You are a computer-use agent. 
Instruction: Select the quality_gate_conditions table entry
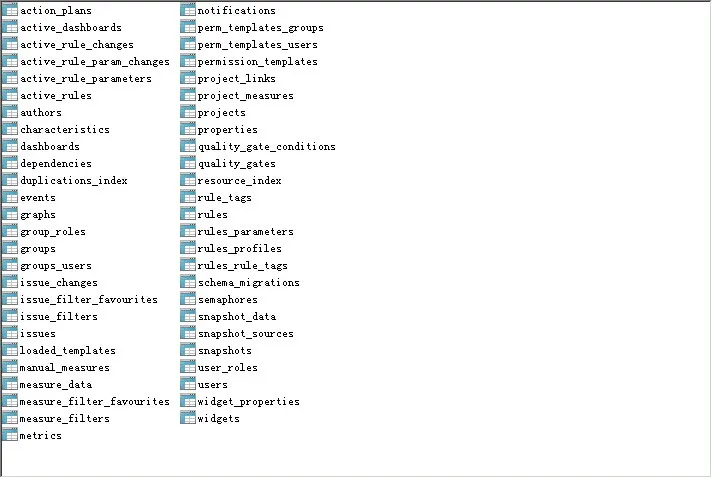pyautogui.click(x=267, y=147)
